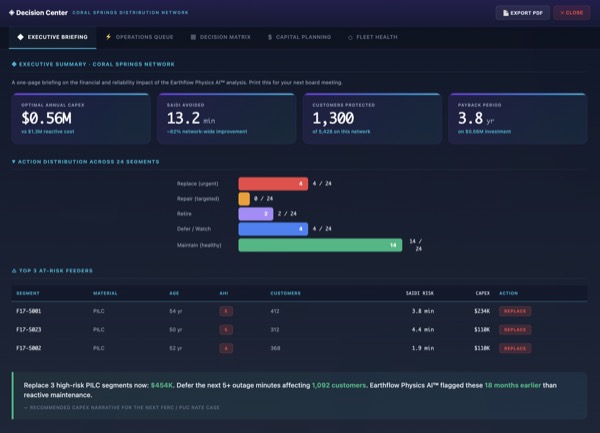Click the Material column header
Screen dimensions: 600x433
pos(105,293)
